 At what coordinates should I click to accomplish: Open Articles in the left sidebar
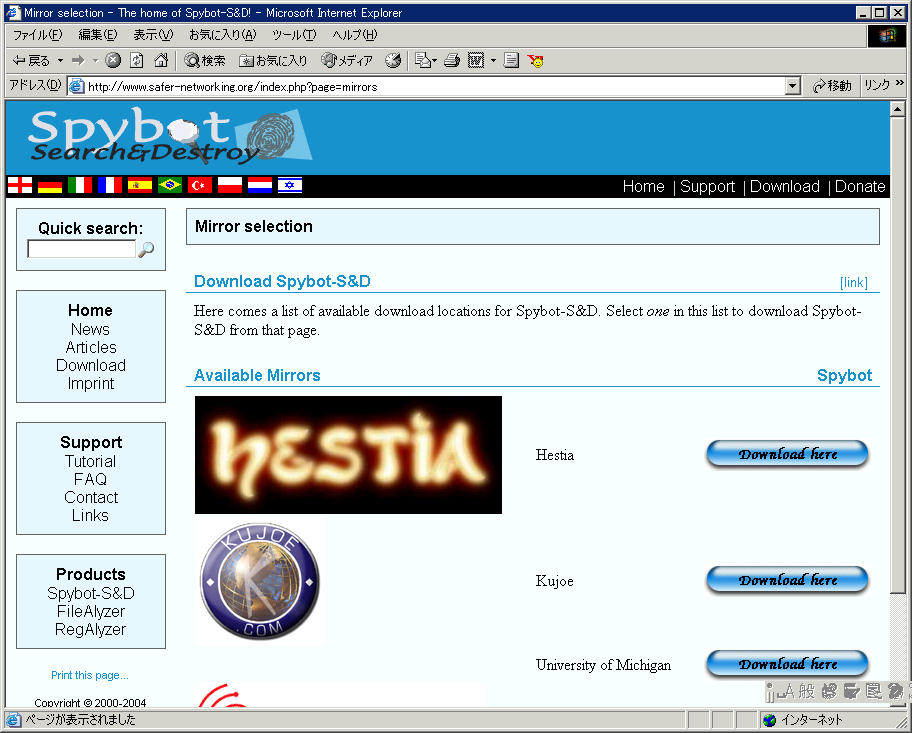[x=91, y=347]
